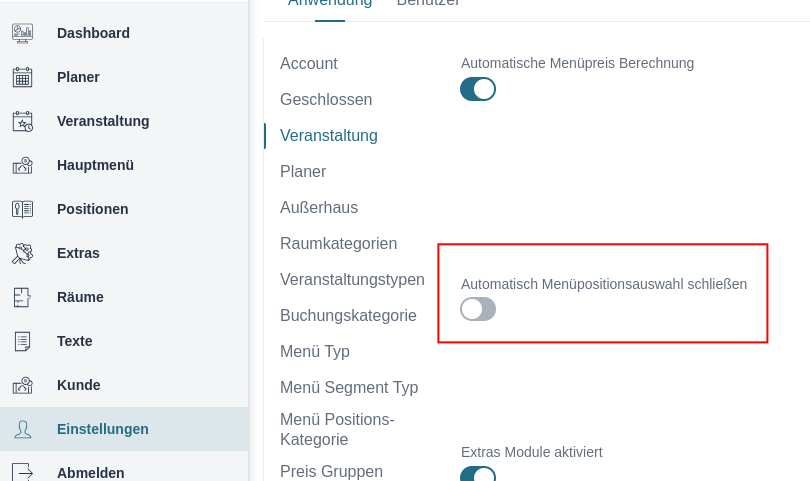Click the Abmelden logout arrow icon

coord(22,472)
